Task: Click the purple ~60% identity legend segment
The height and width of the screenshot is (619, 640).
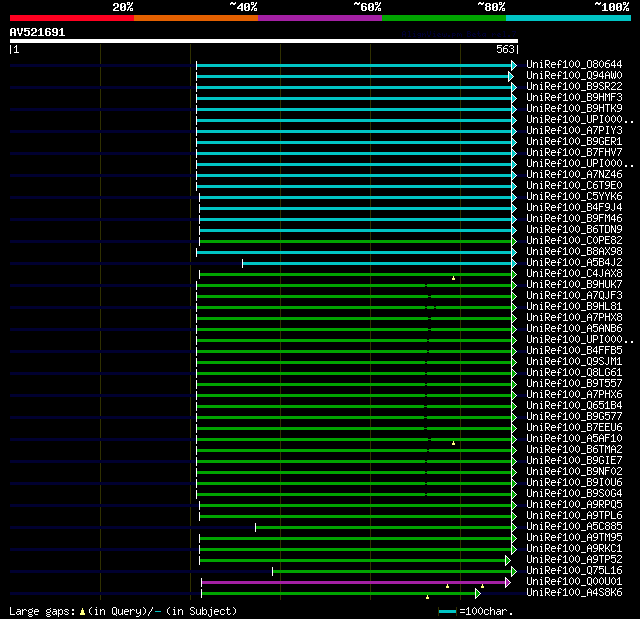Action: point(320,18)
